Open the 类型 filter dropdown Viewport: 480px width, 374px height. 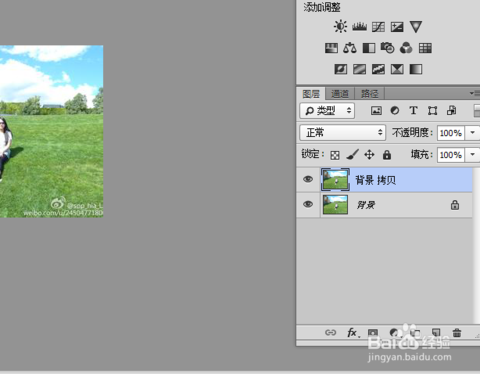(327, 111)
